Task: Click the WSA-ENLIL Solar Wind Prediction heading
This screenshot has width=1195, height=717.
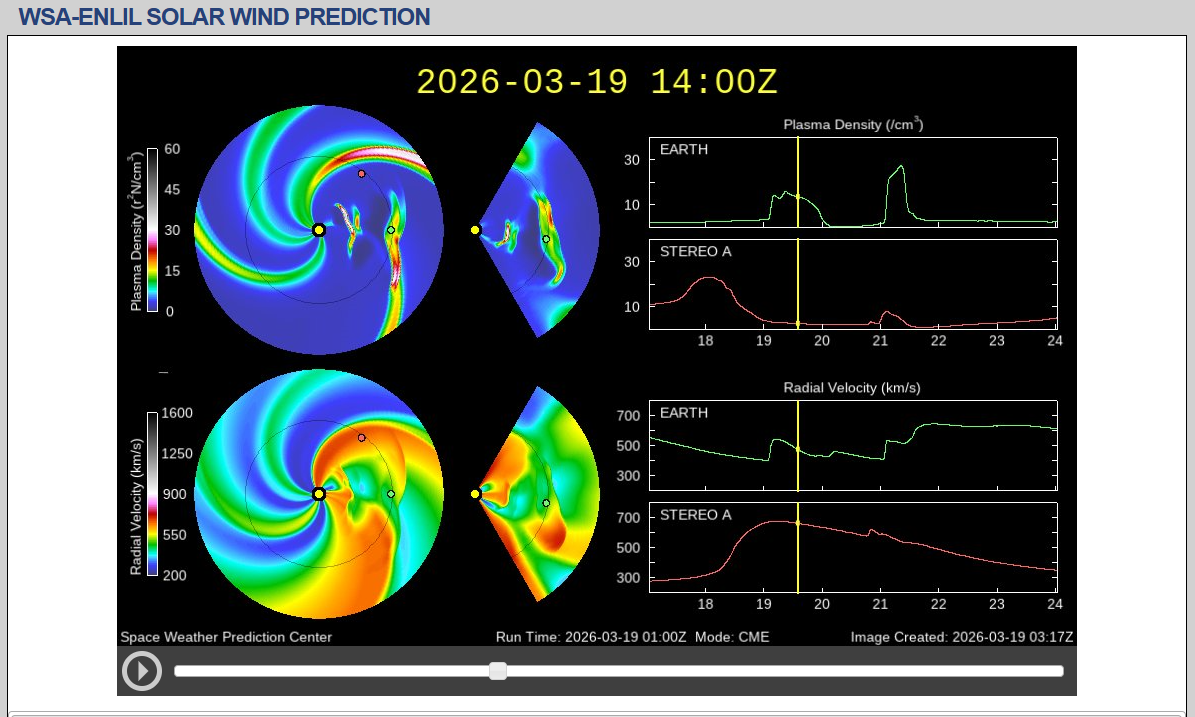Action: click(x=224, y=17)
